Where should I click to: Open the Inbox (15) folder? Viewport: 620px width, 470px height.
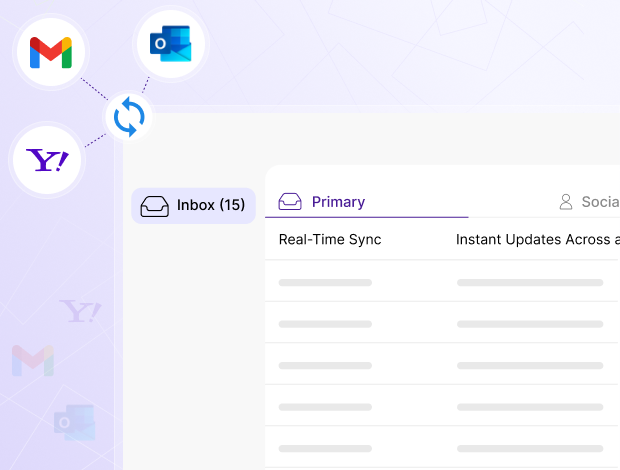[x=193, y=206]
